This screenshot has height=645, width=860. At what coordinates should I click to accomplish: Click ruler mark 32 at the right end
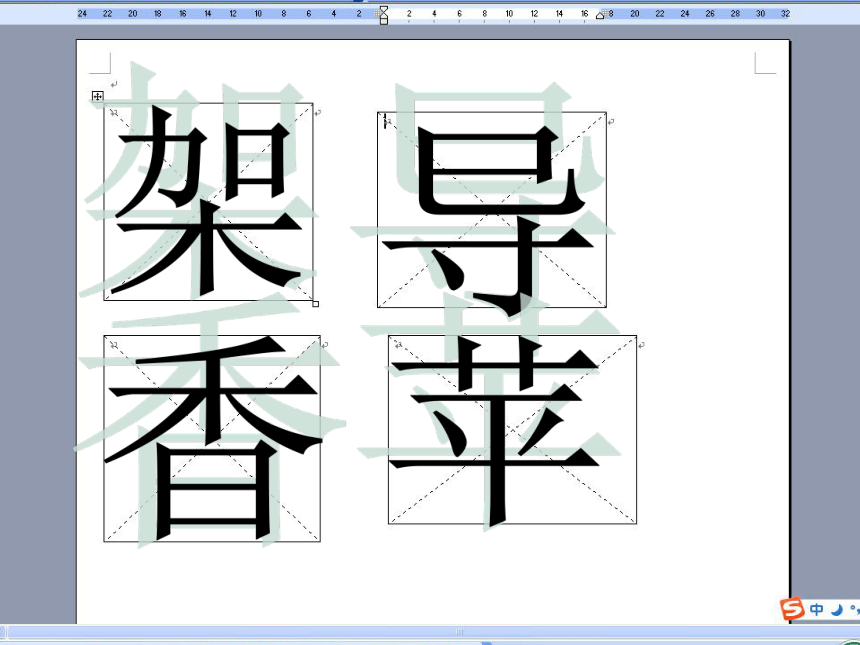coord(785,13)
